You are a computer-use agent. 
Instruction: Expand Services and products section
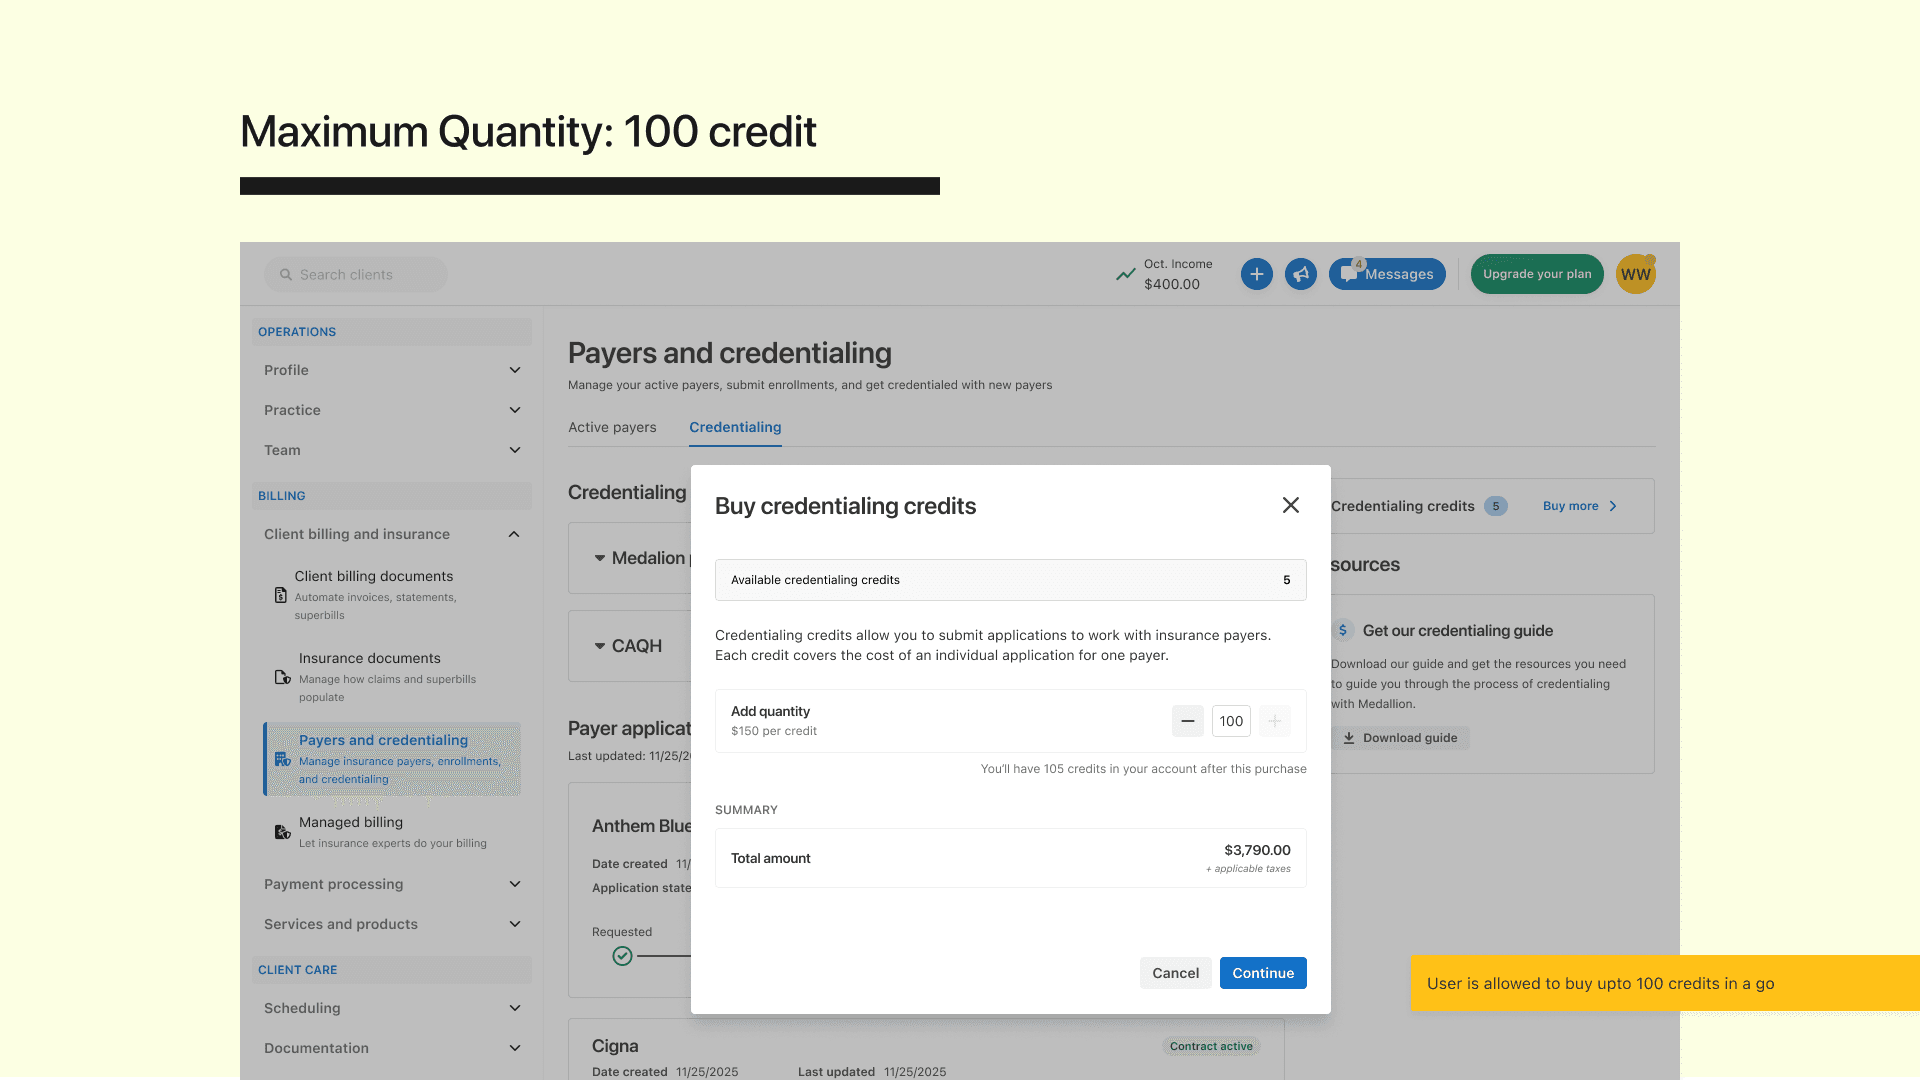[x=392, y=924]
